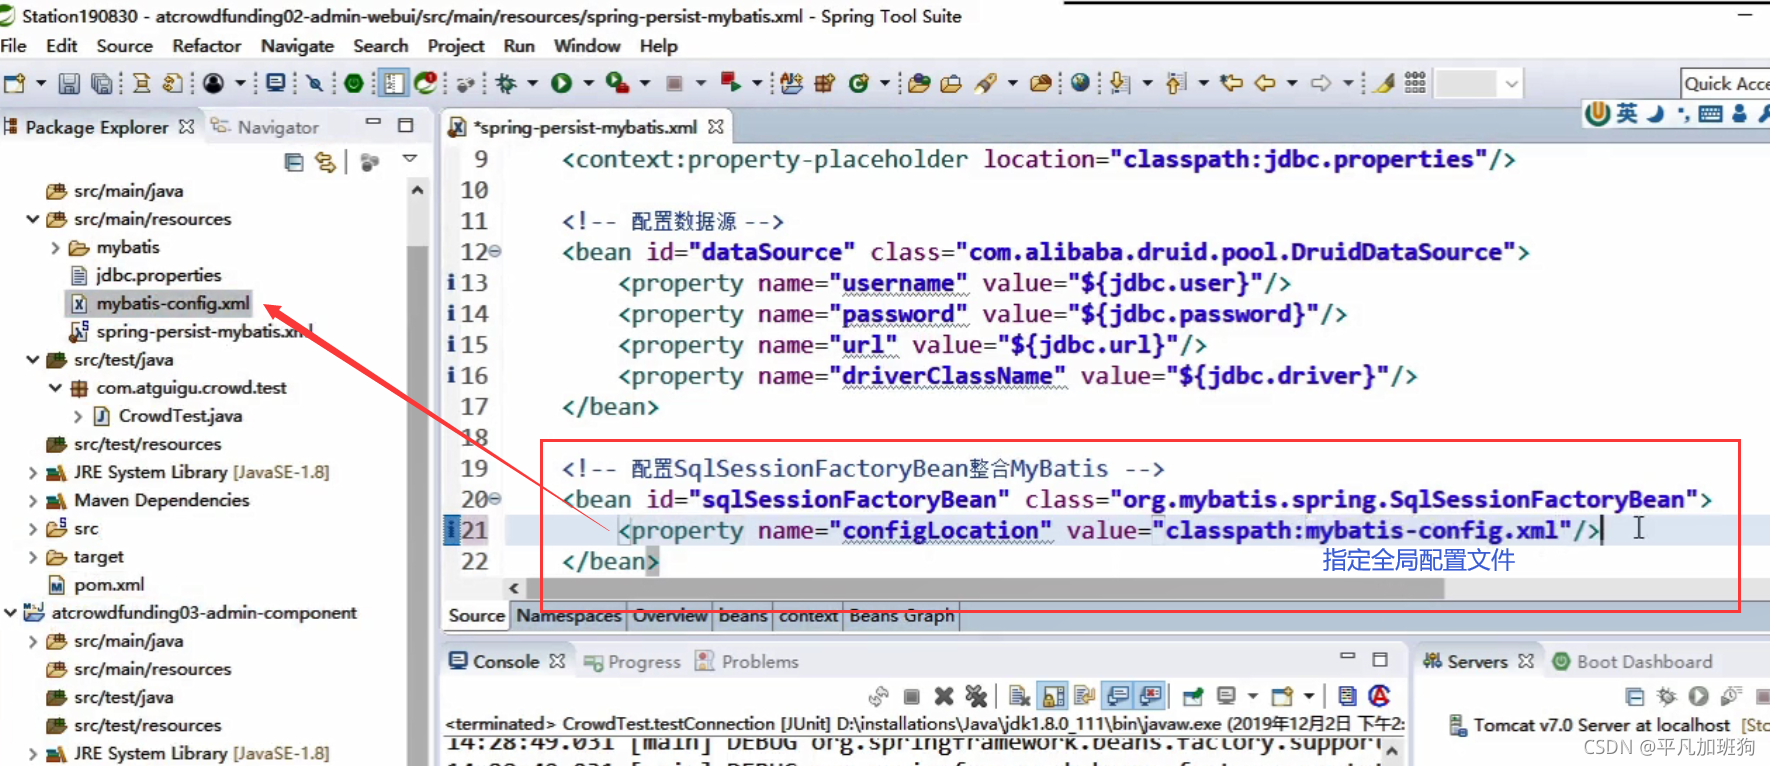
Task: Click the Clear Console icon
Action: click(1019, 696)
